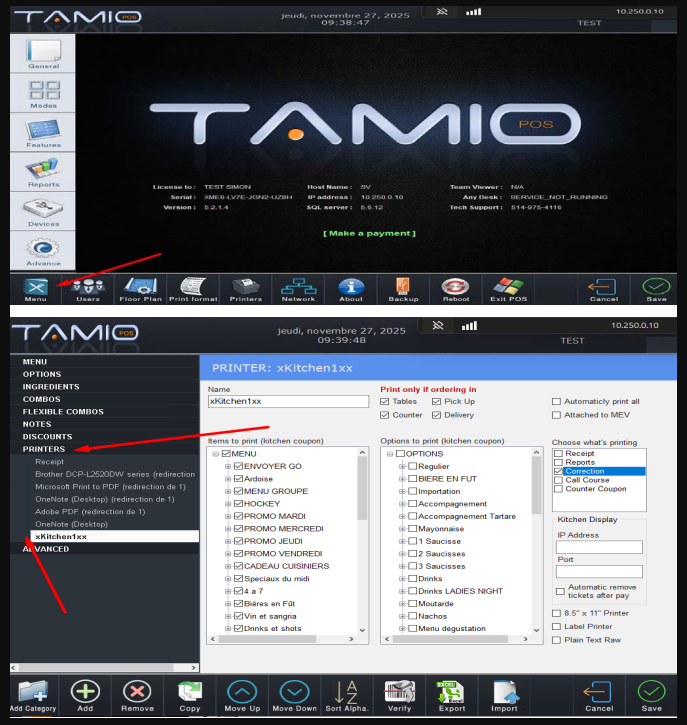Collapse the OPTIONS tree root node
This screenshot has height=725, width=687.
pos(390,454)
